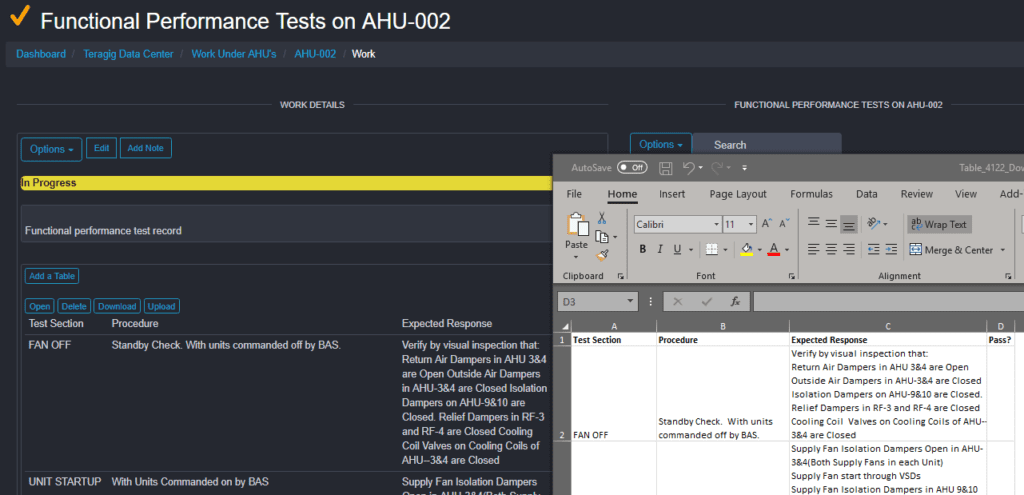Click the formula bar input field

[x=888, y=302]
